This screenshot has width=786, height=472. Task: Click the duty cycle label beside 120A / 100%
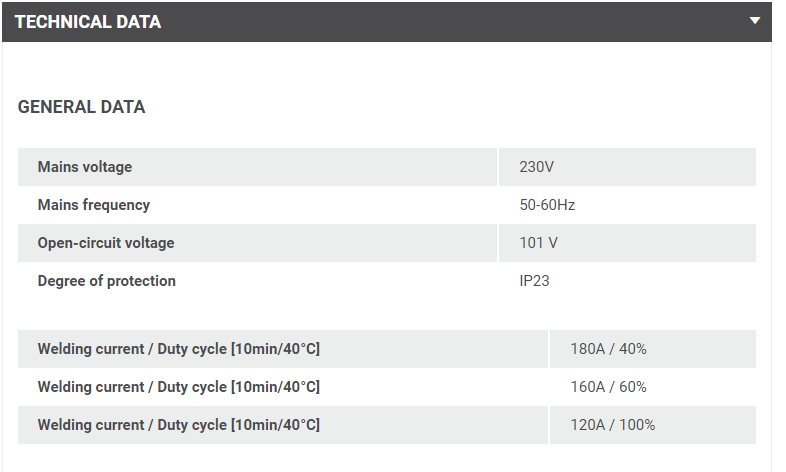pos(179,425)
